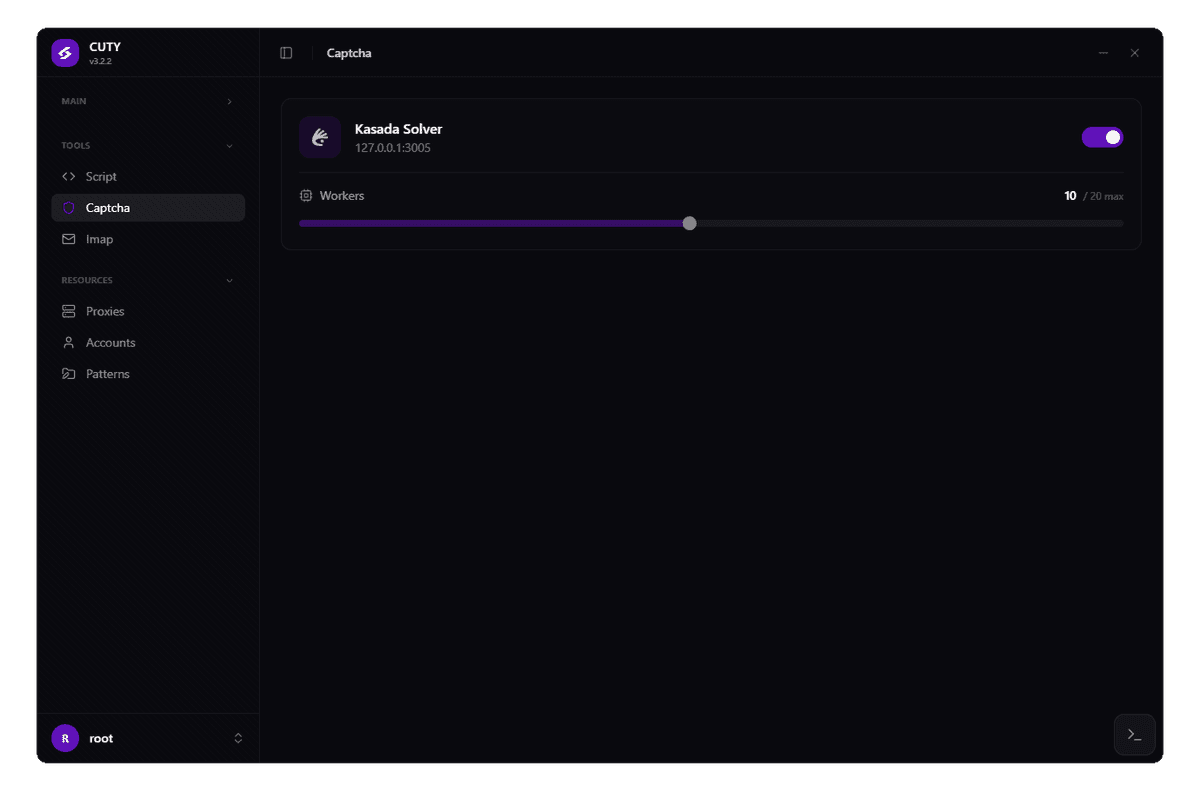Open the Patterns page

[108, 374]
